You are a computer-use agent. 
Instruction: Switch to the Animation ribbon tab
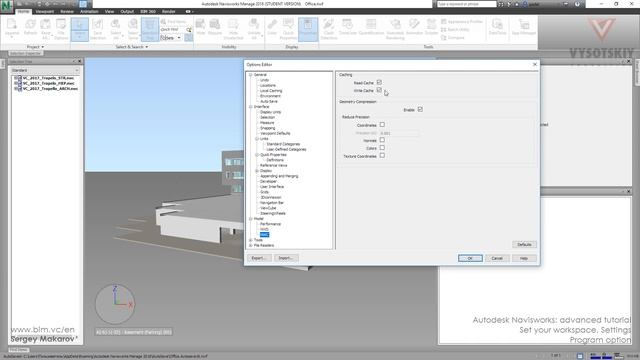[x=89, y=11]
